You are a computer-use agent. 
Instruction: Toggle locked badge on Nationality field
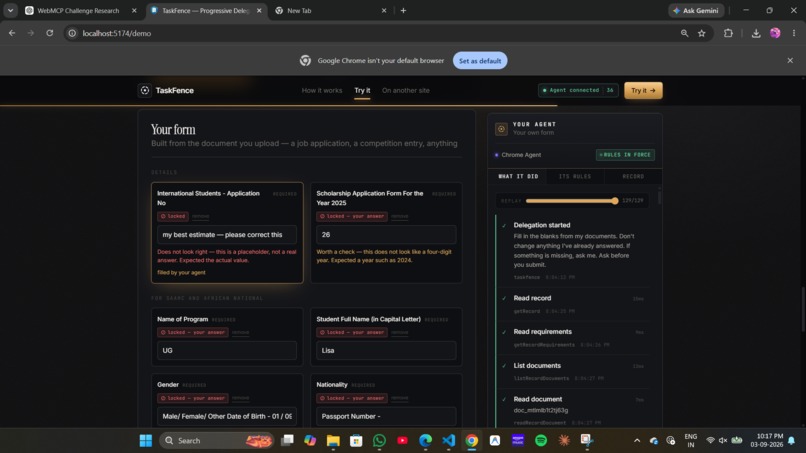tap(352, 398)
